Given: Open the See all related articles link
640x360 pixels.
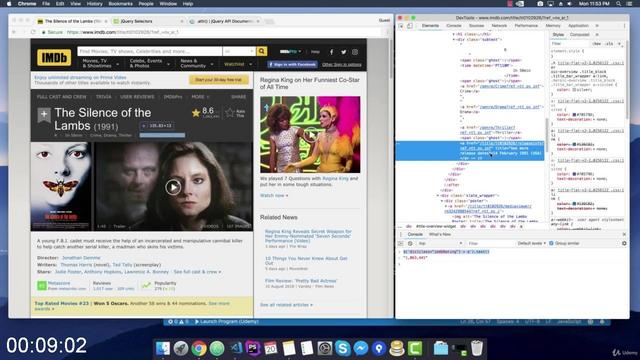Looking at the screenshot, I should (286, 305).
